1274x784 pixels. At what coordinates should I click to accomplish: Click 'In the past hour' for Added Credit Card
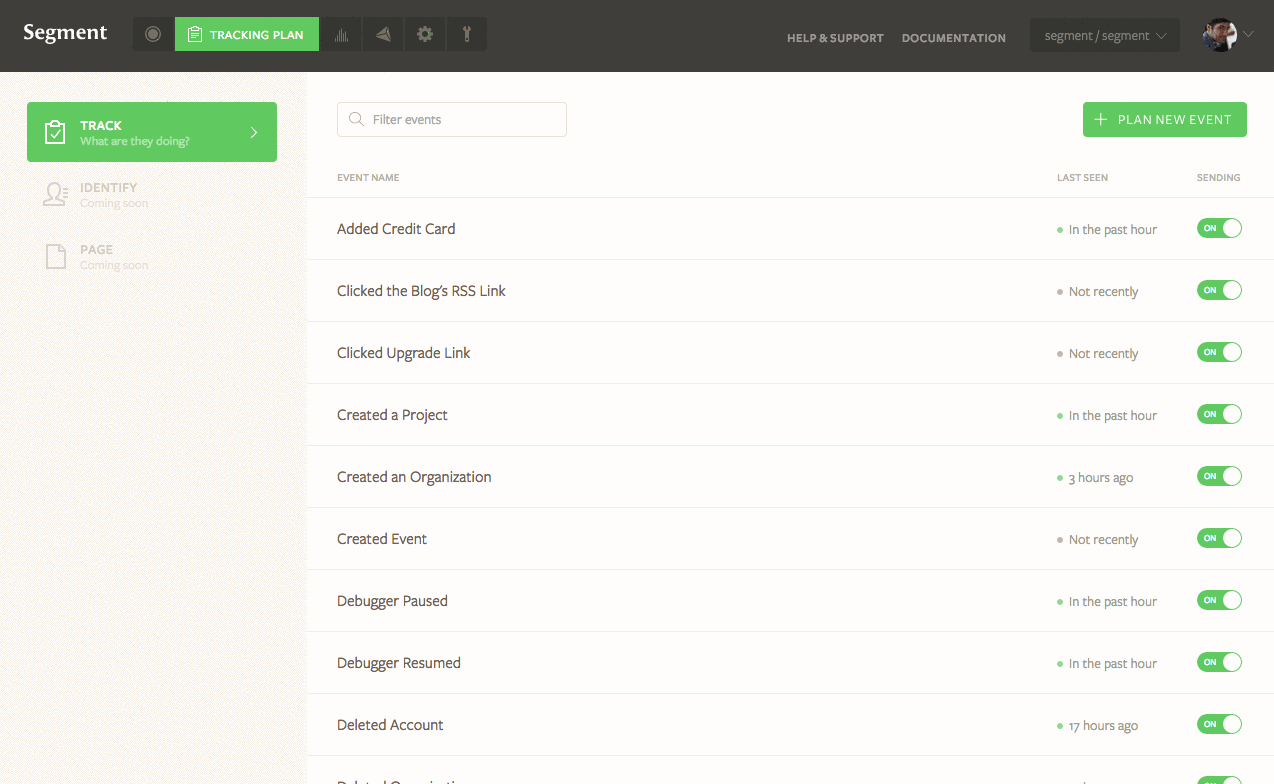1113,230
